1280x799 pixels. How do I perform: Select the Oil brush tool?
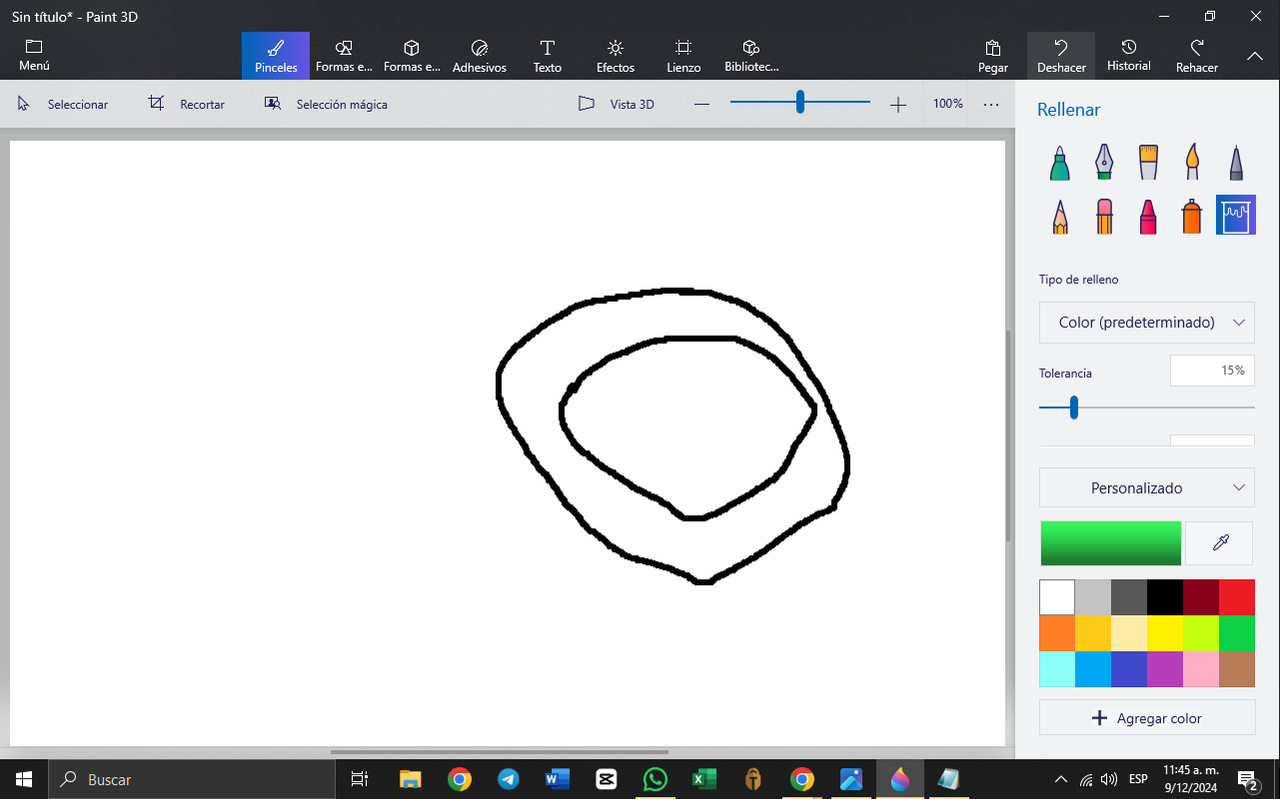coord(1148,162)
